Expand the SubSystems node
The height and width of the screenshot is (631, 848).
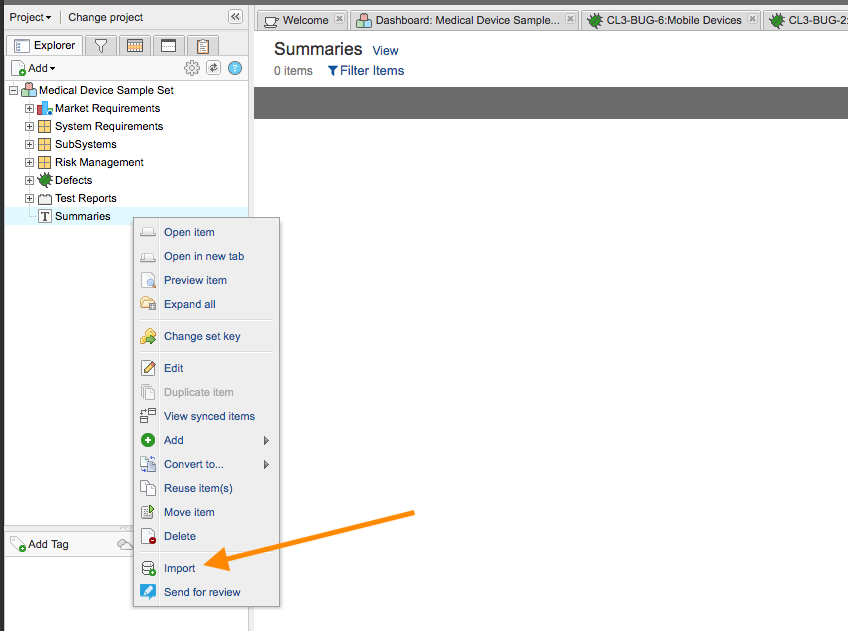click(29, 144)
